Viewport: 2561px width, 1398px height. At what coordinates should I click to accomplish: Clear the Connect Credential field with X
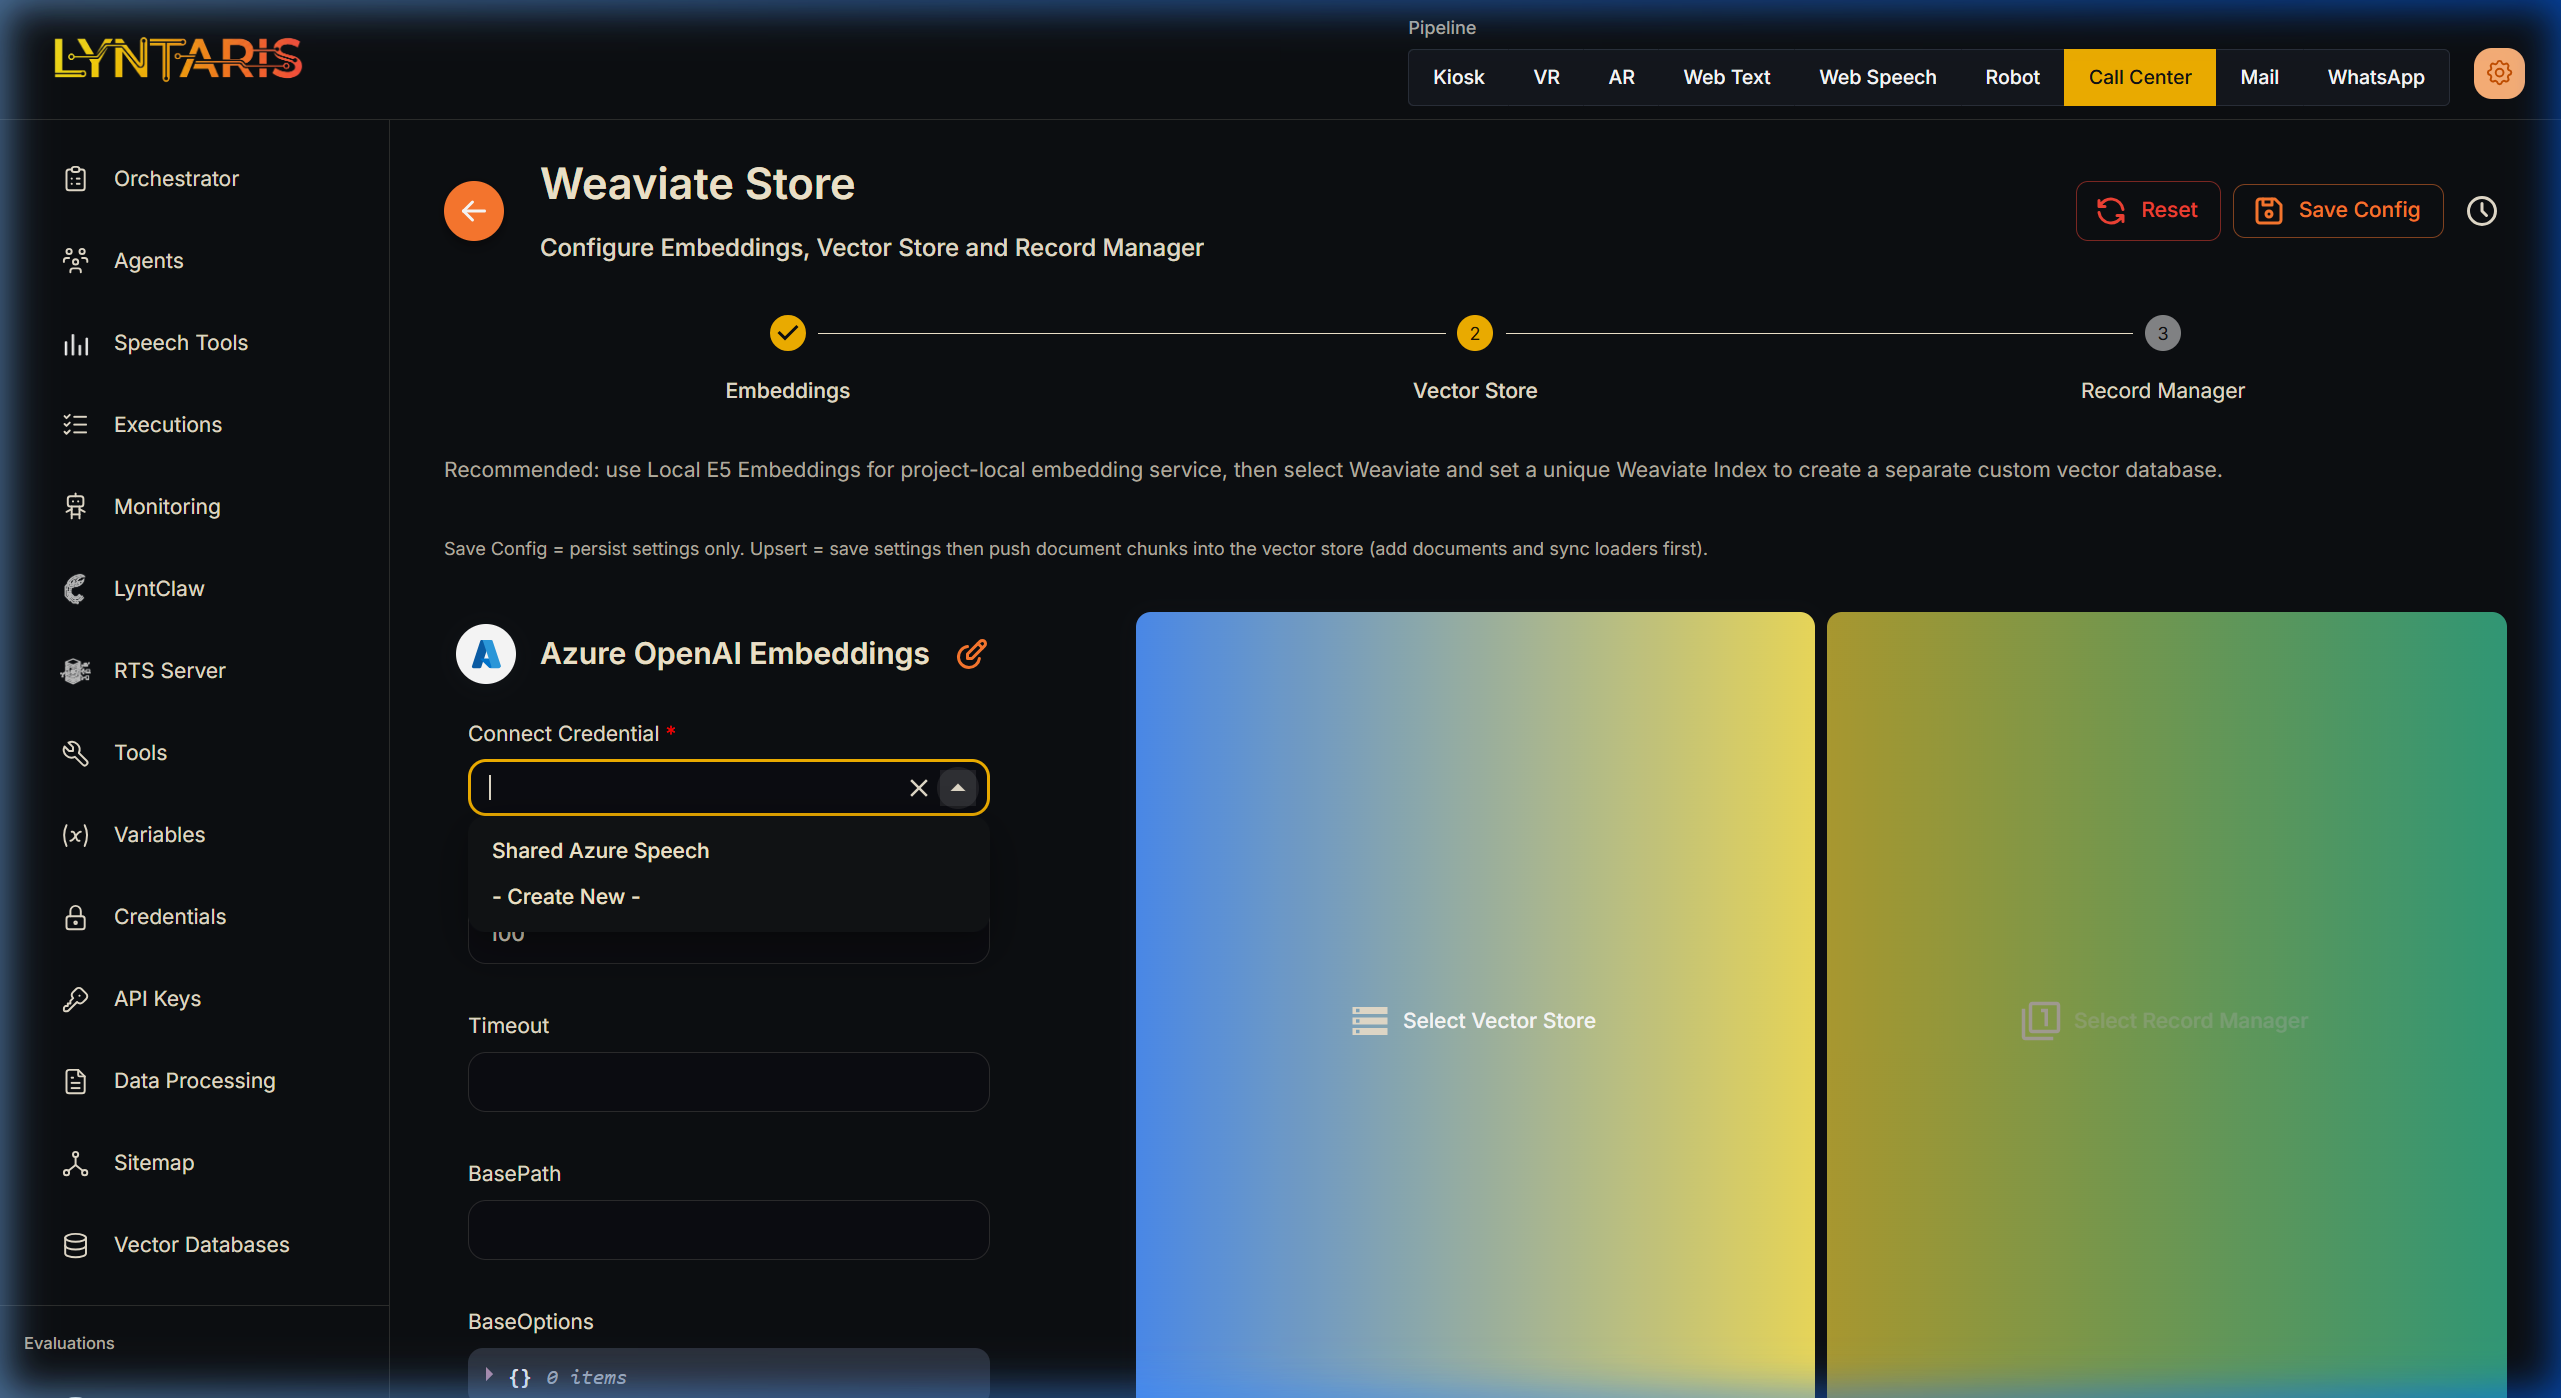(919, 788)
